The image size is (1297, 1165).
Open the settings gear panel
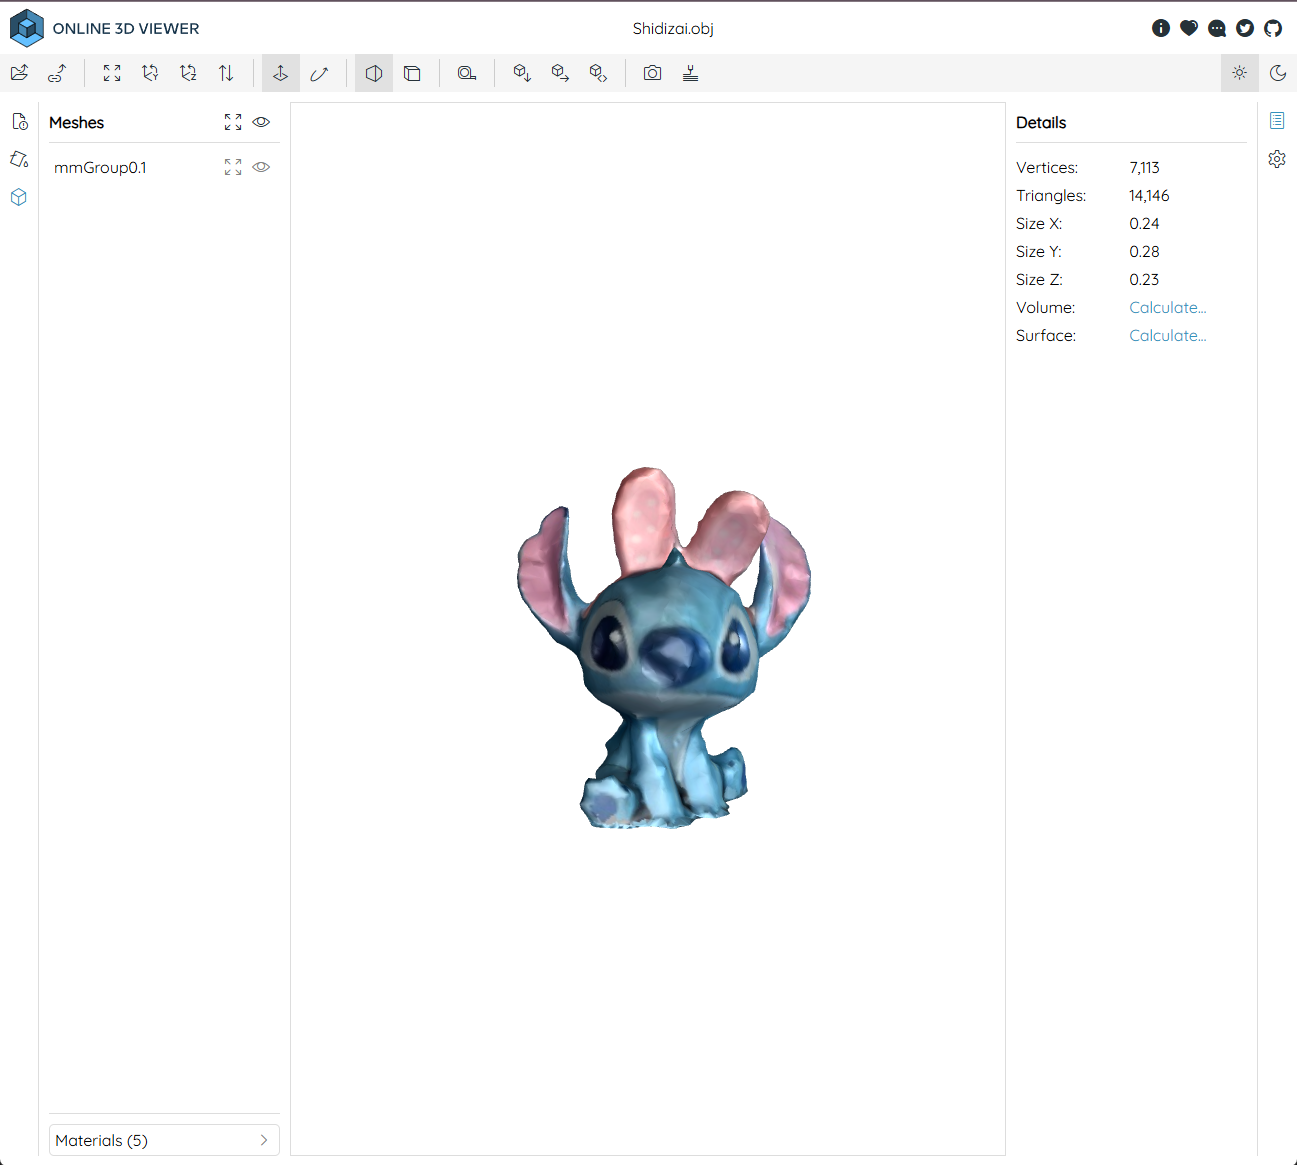[1277, 159]
